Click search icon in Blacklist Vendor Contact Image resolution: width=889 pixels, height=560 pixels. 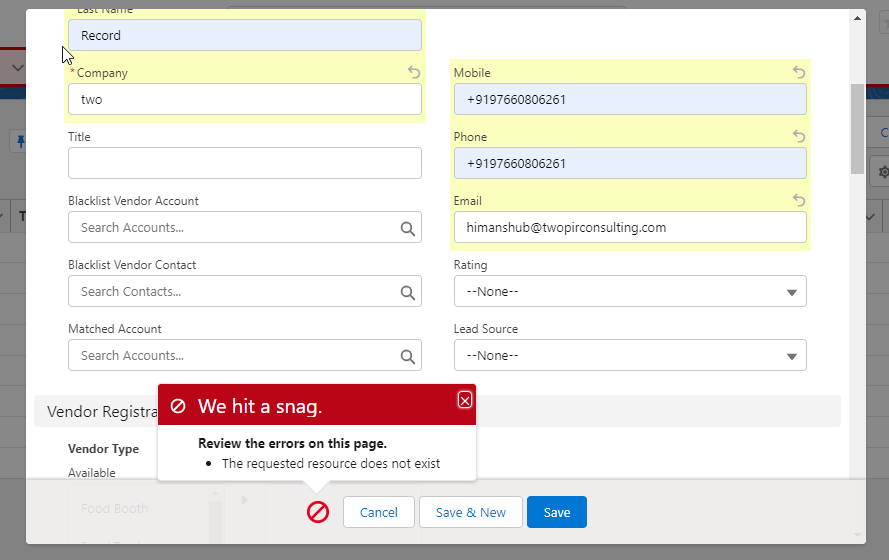407,292
